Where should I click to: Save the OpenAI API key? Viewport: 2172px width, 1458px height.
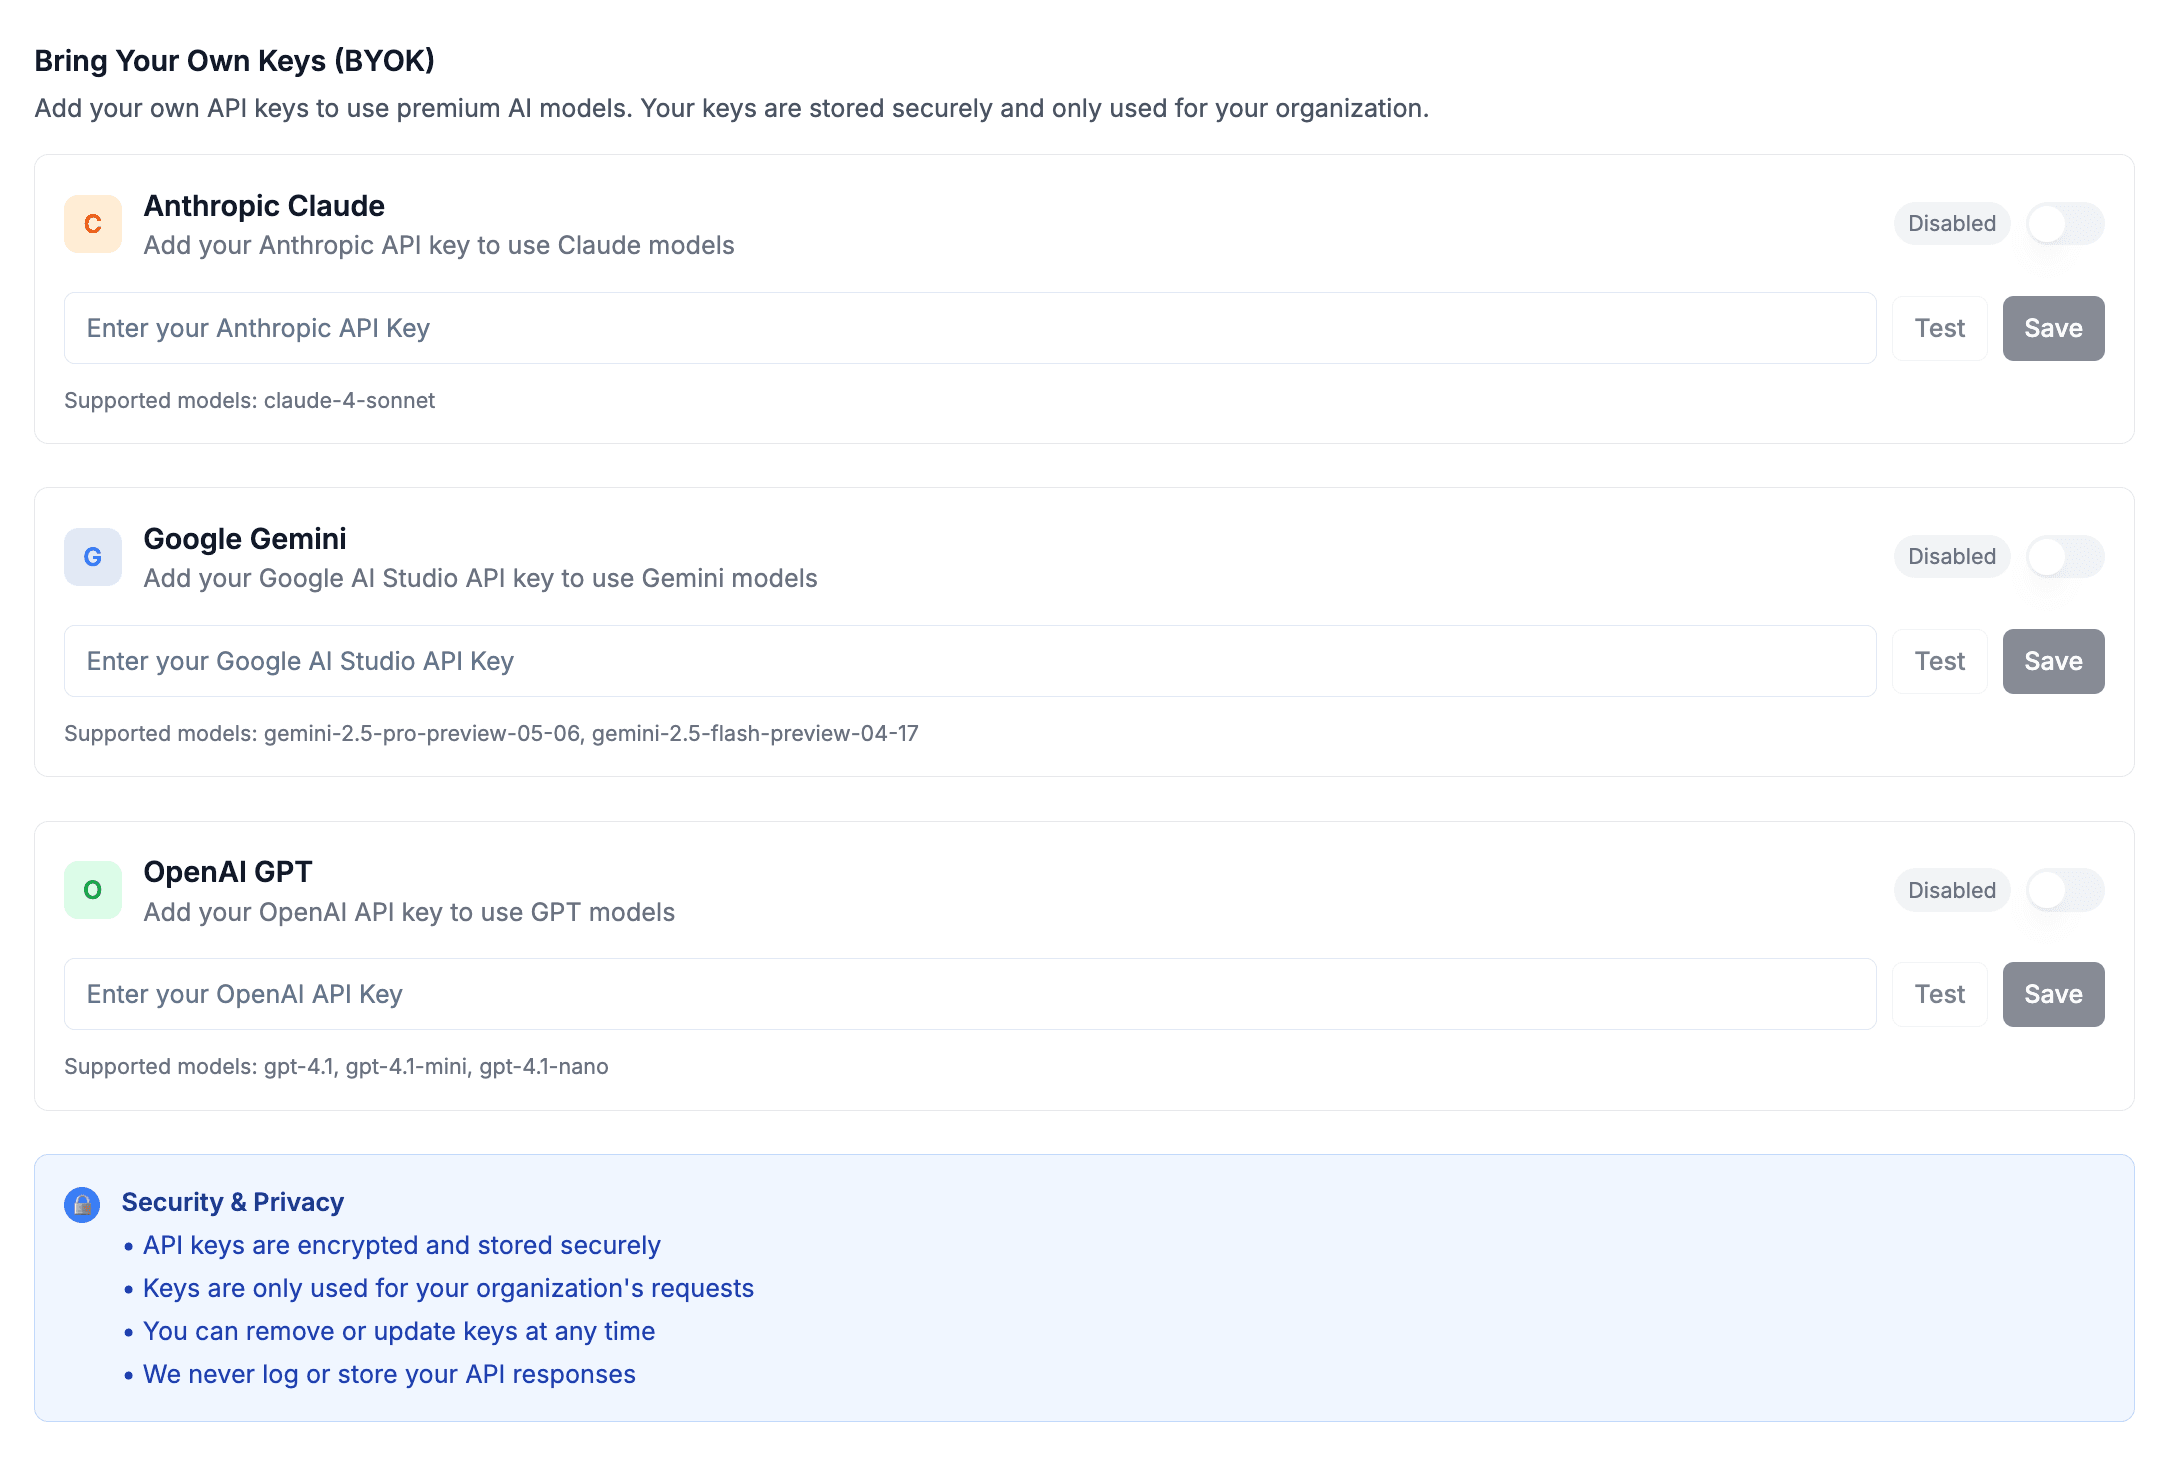(2053, 994)
